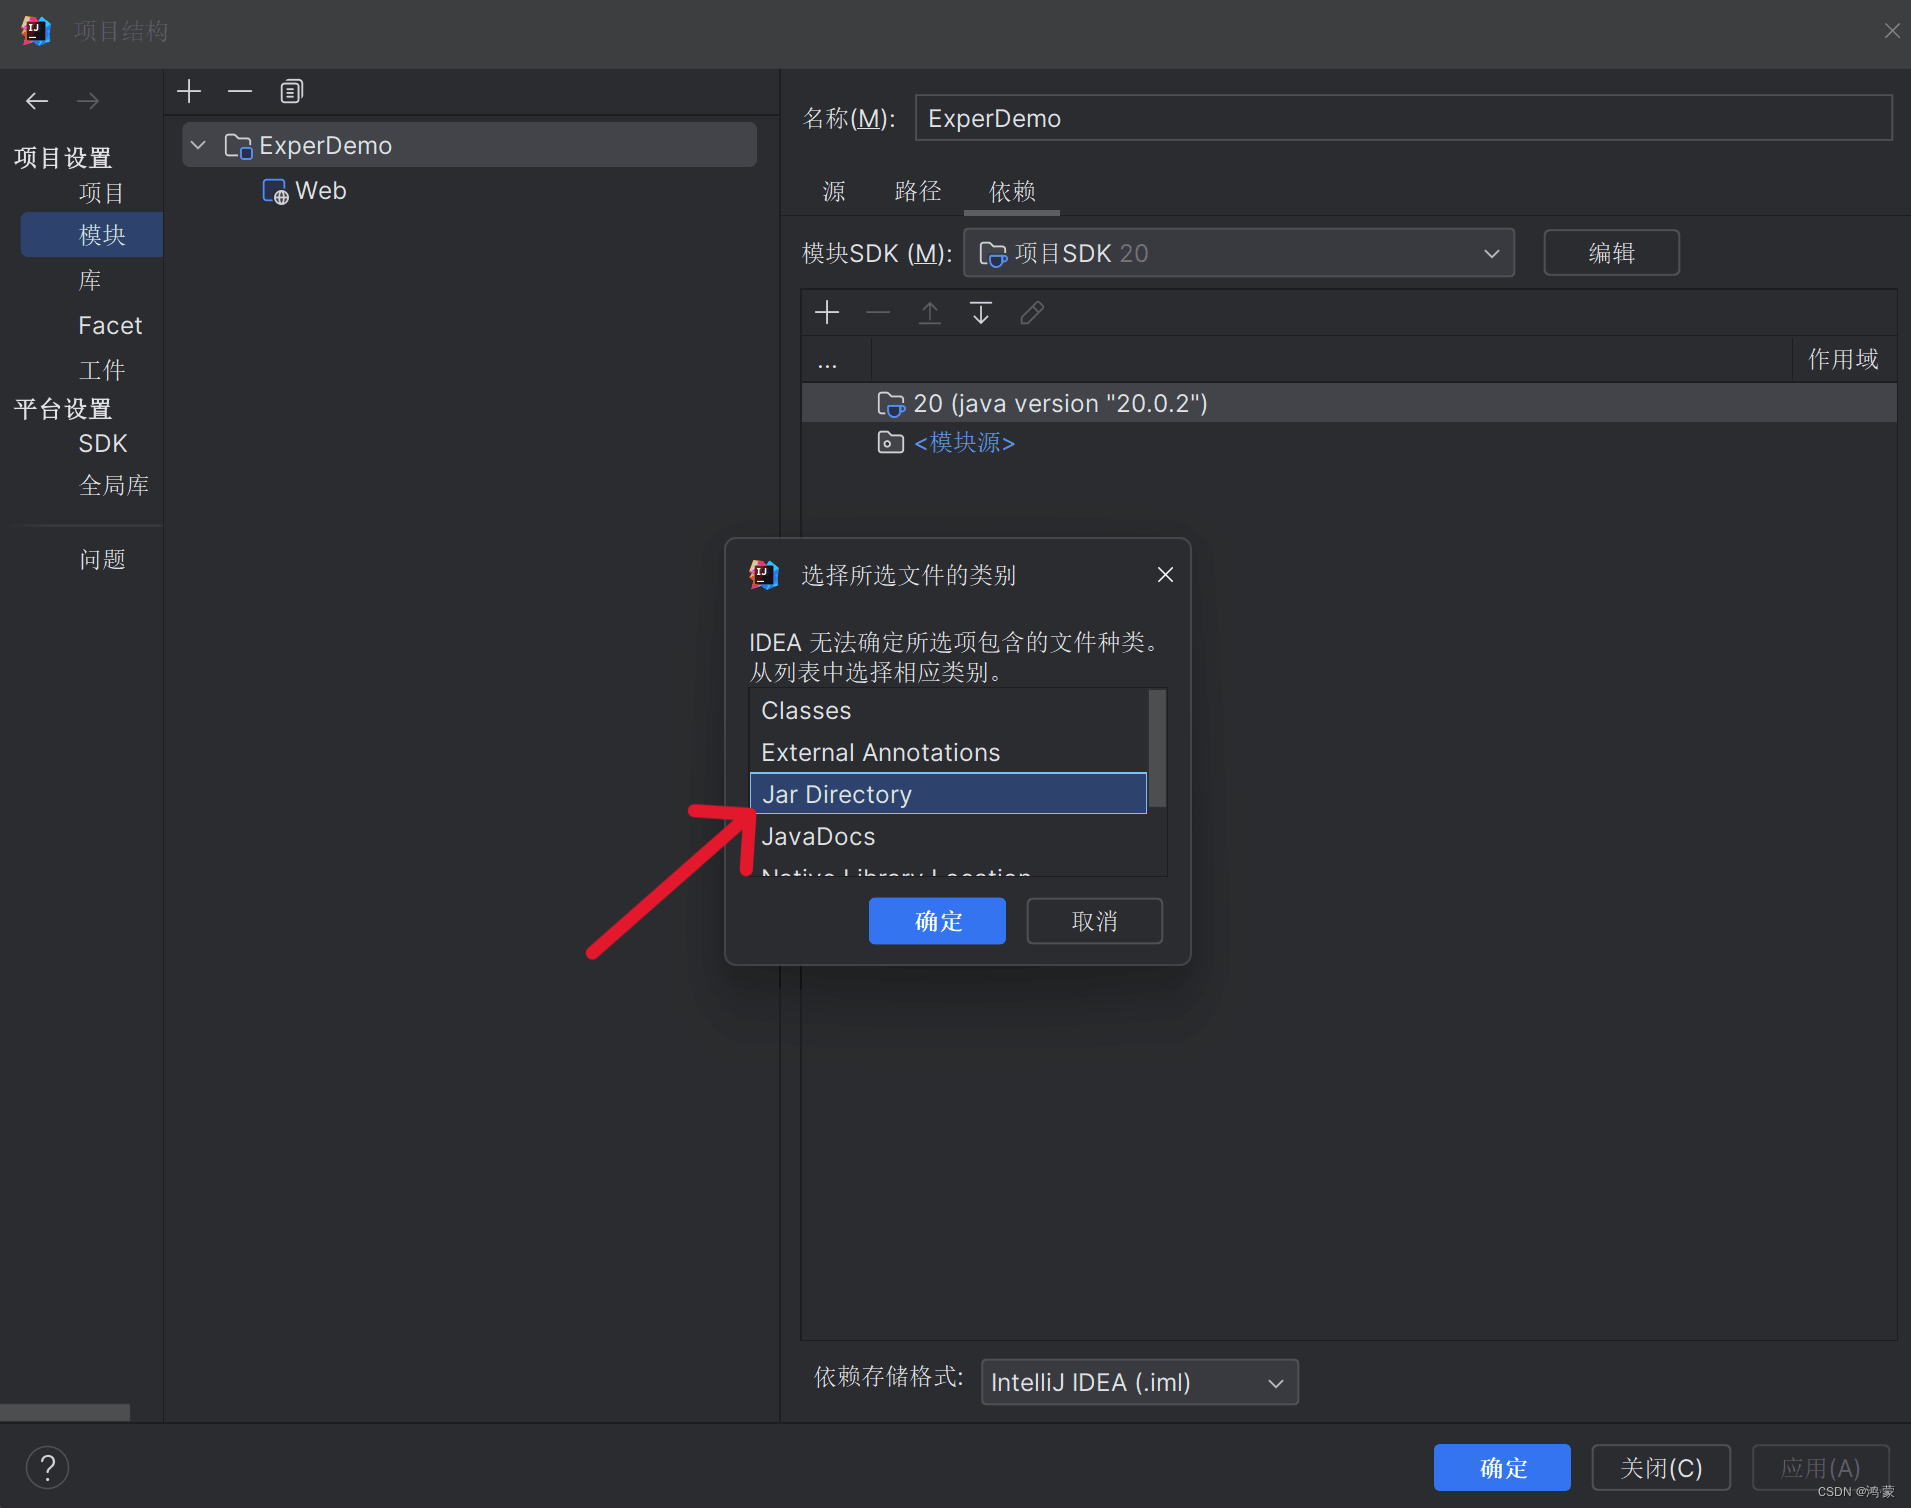The height and width of the screenshot is (1508, 1911).
Task: Close the project structure window
Action: (x=1891, y=31)
